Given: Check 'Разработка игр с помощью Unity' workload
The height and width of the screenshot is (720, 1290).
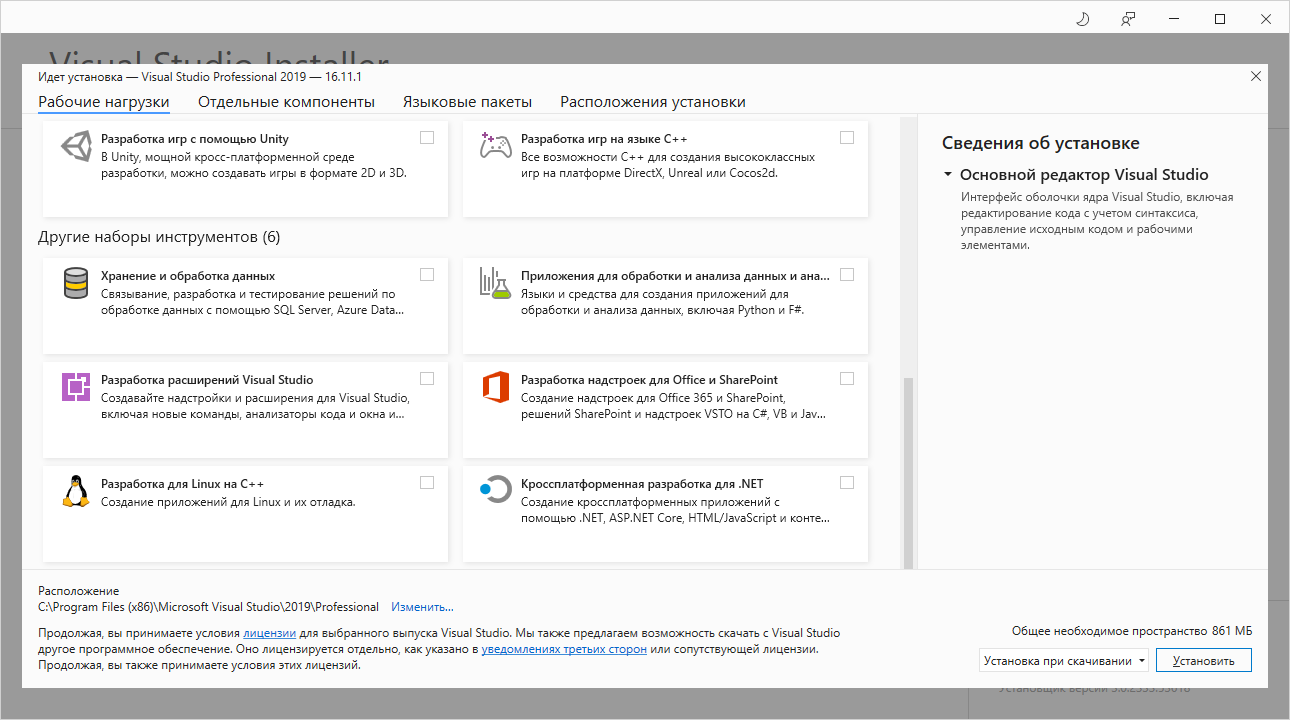Looking at the screenshot, I should (x=427, y=137).
